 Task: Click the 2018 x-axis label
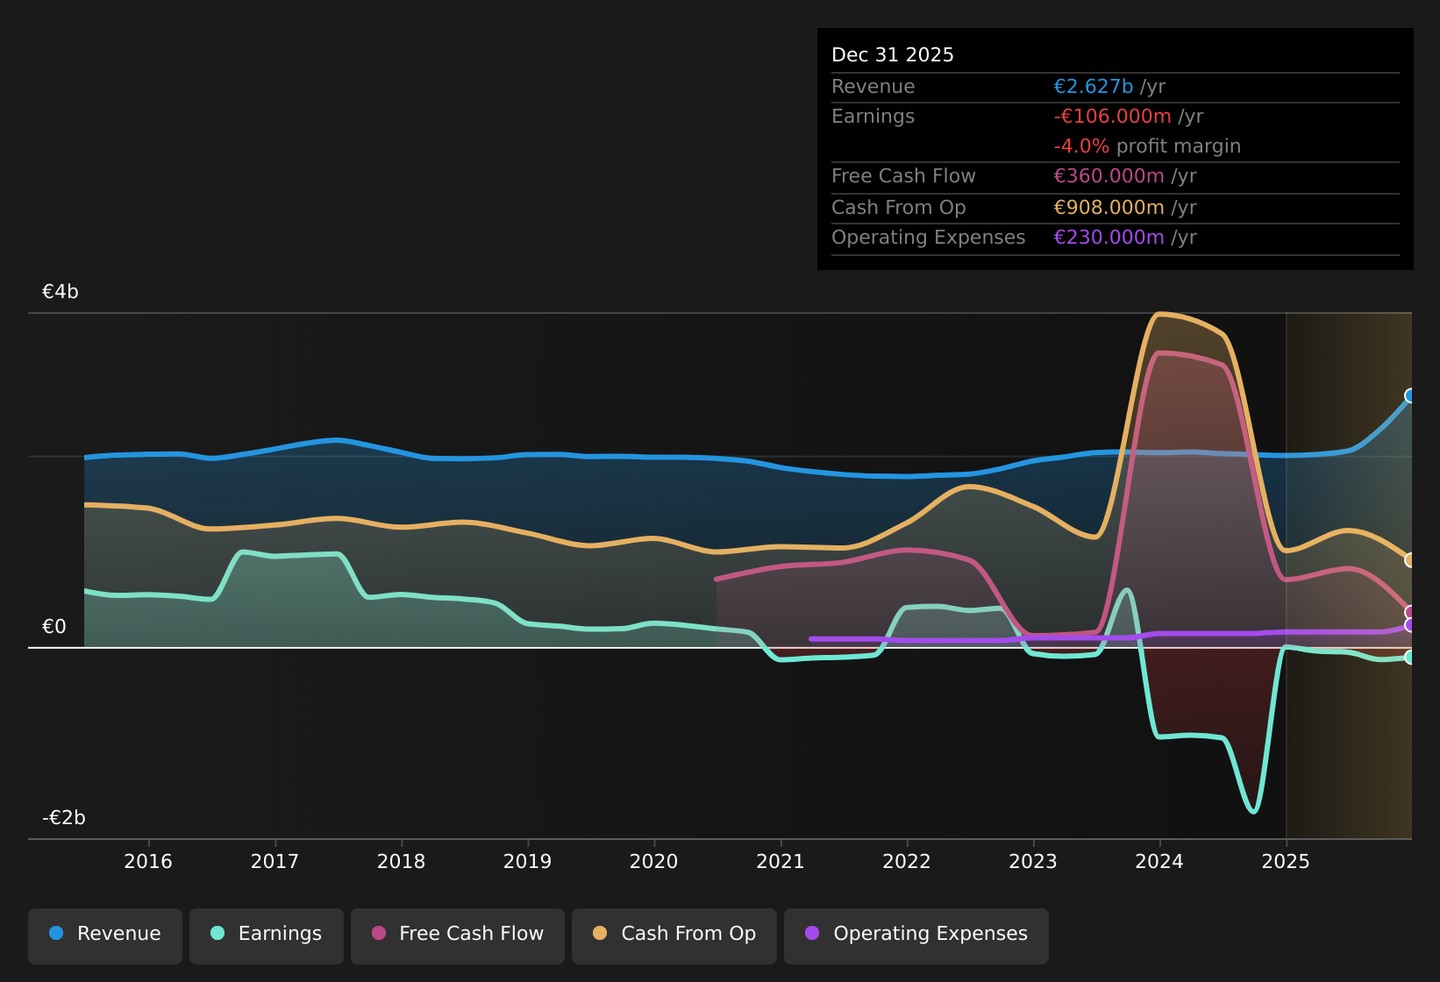[x=401, y=861]
